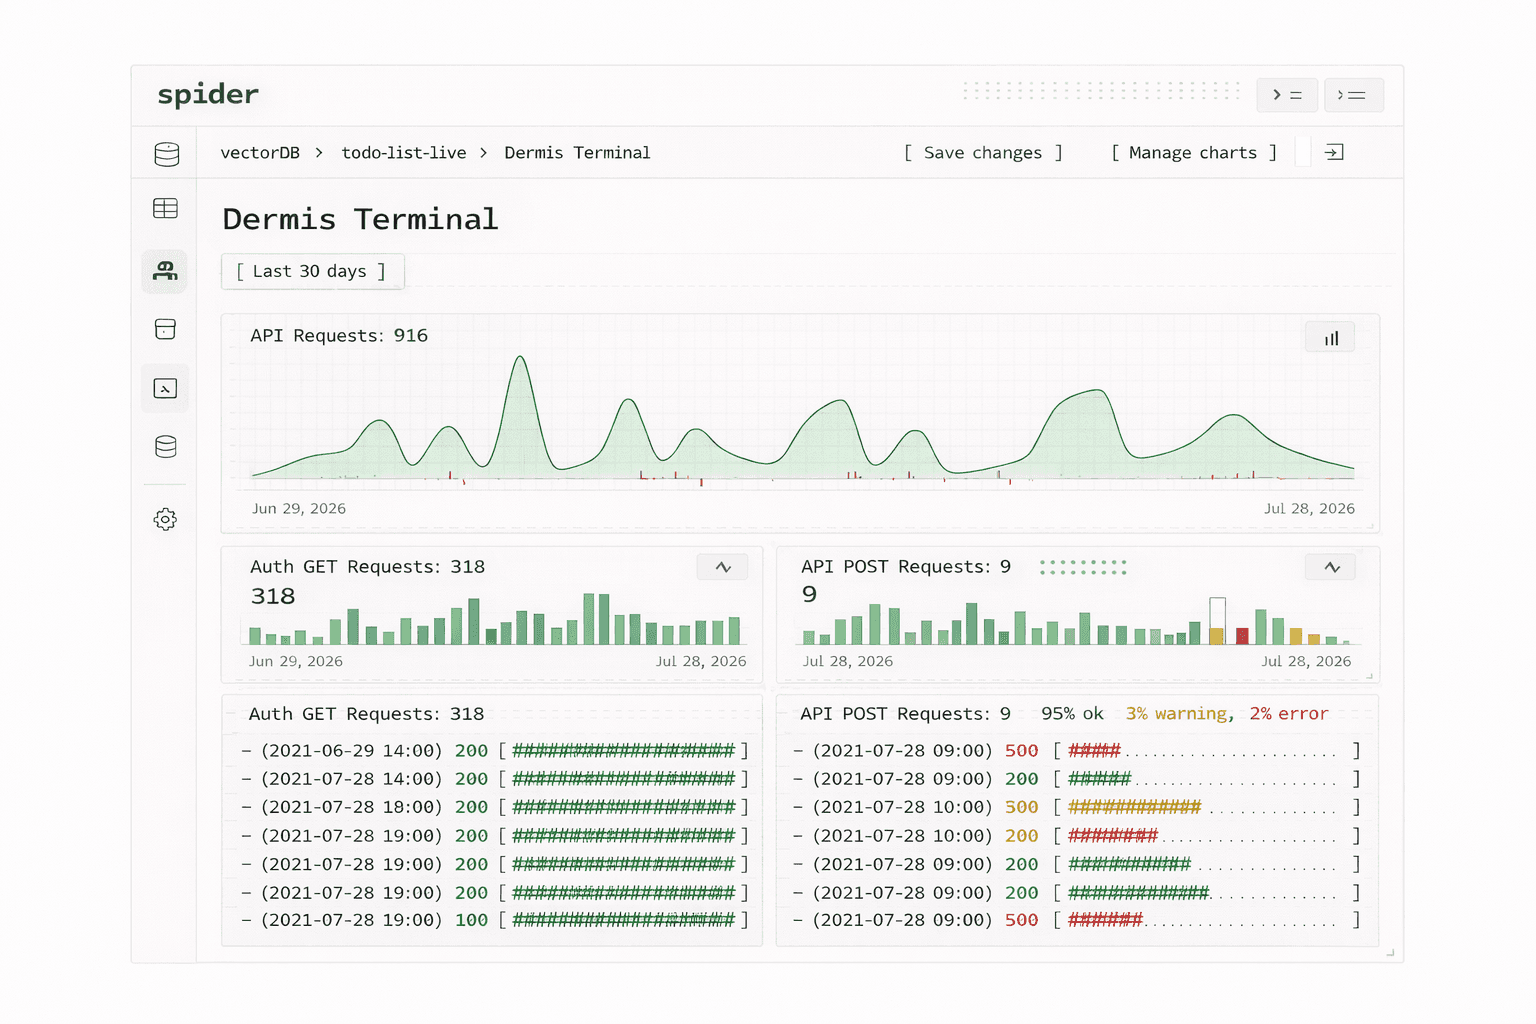Open the storage archive sidebar icon

point(166,329)
